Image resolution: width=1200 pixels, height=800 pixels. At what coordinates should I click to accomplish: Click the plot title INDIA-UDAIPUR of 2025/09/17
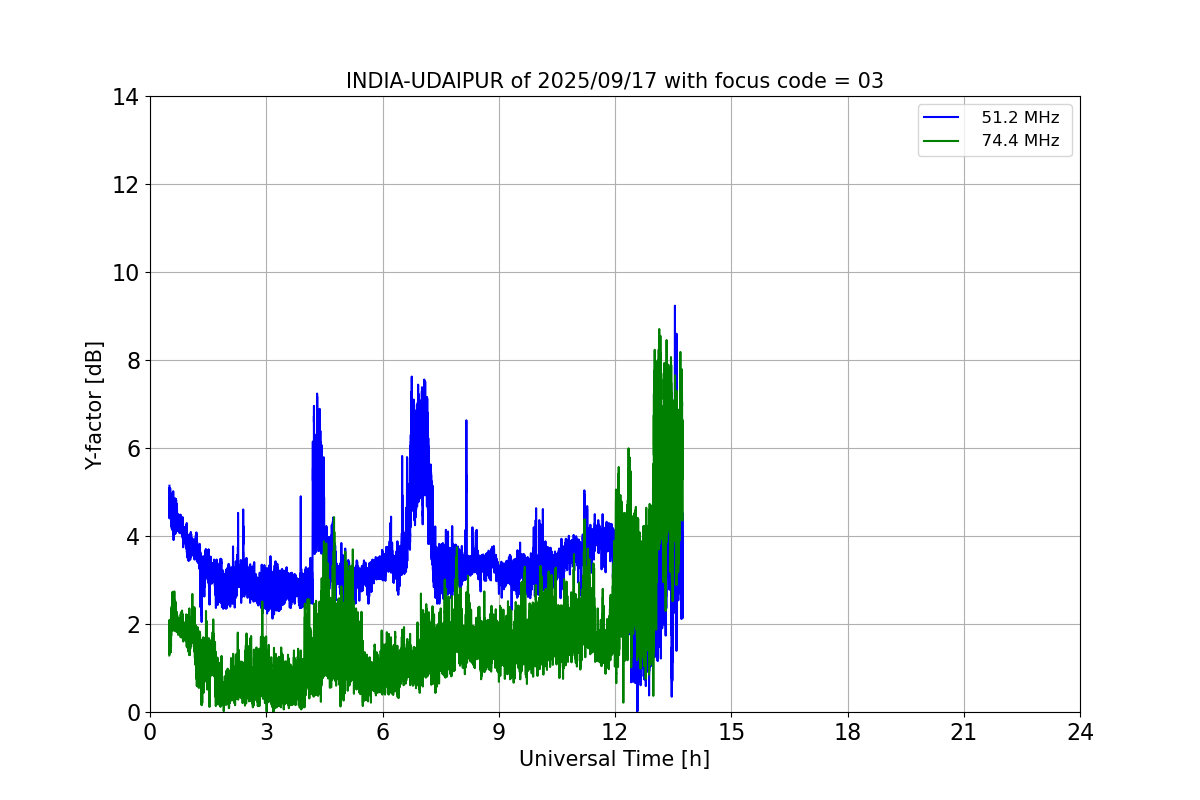click(x=614, y=81)
